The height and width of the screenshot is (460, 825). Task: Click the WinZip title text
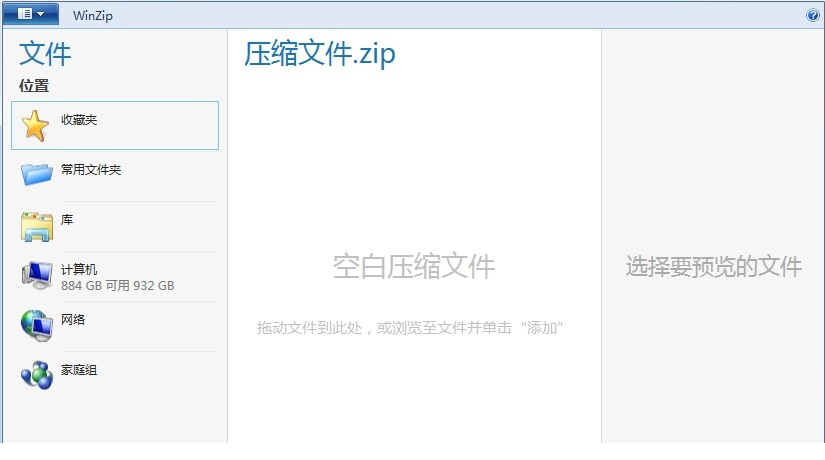click(93, 15)
